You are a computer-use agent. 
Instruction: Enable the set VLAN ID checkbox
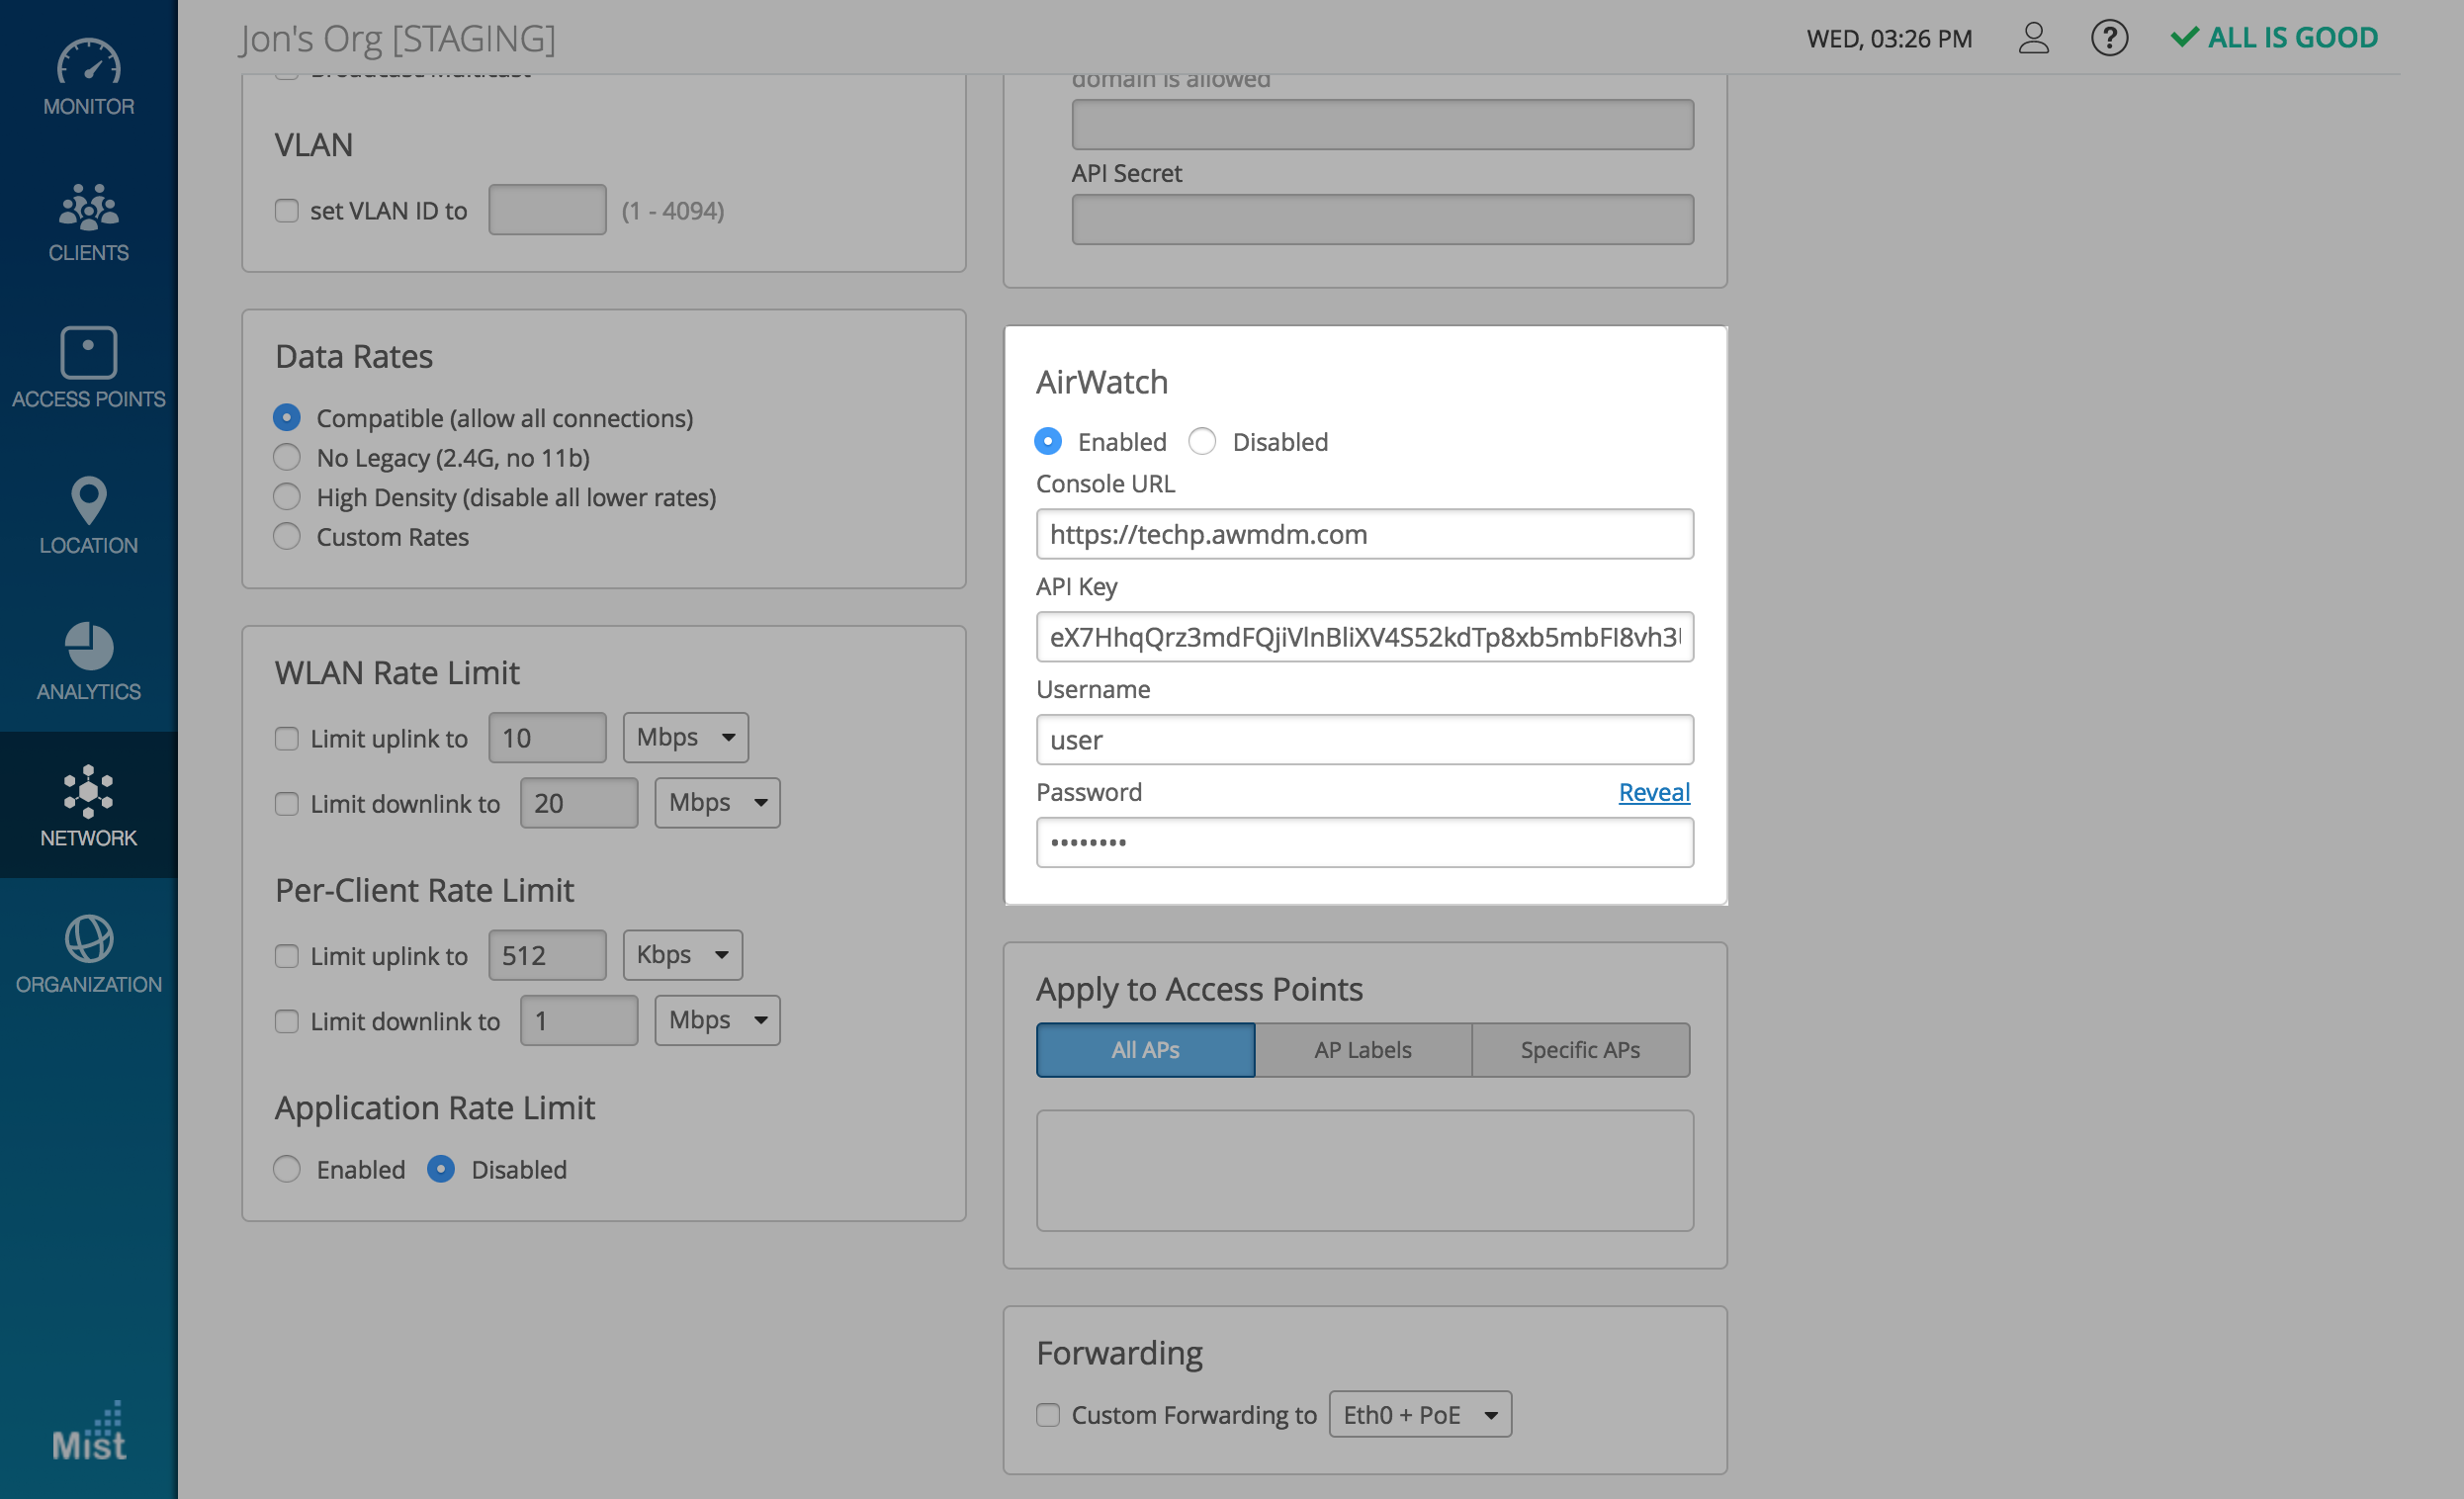287,211
